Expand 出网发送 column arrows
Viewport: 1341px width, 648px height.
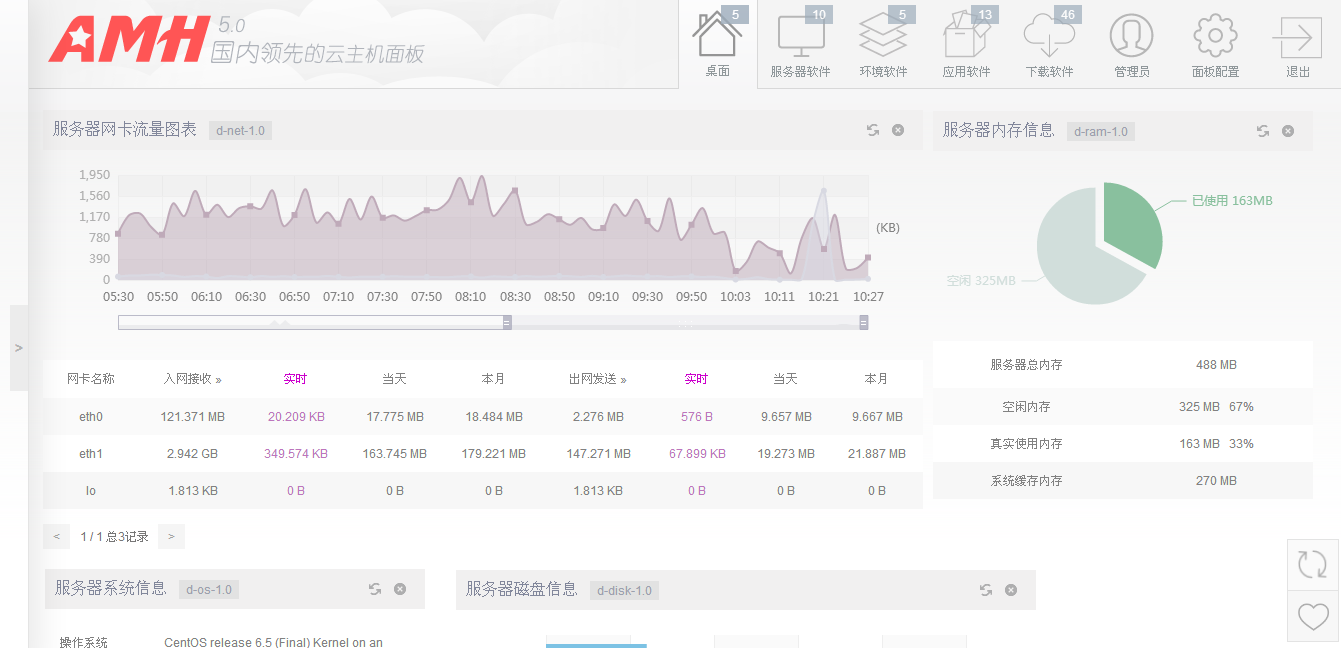coord(623,380)
